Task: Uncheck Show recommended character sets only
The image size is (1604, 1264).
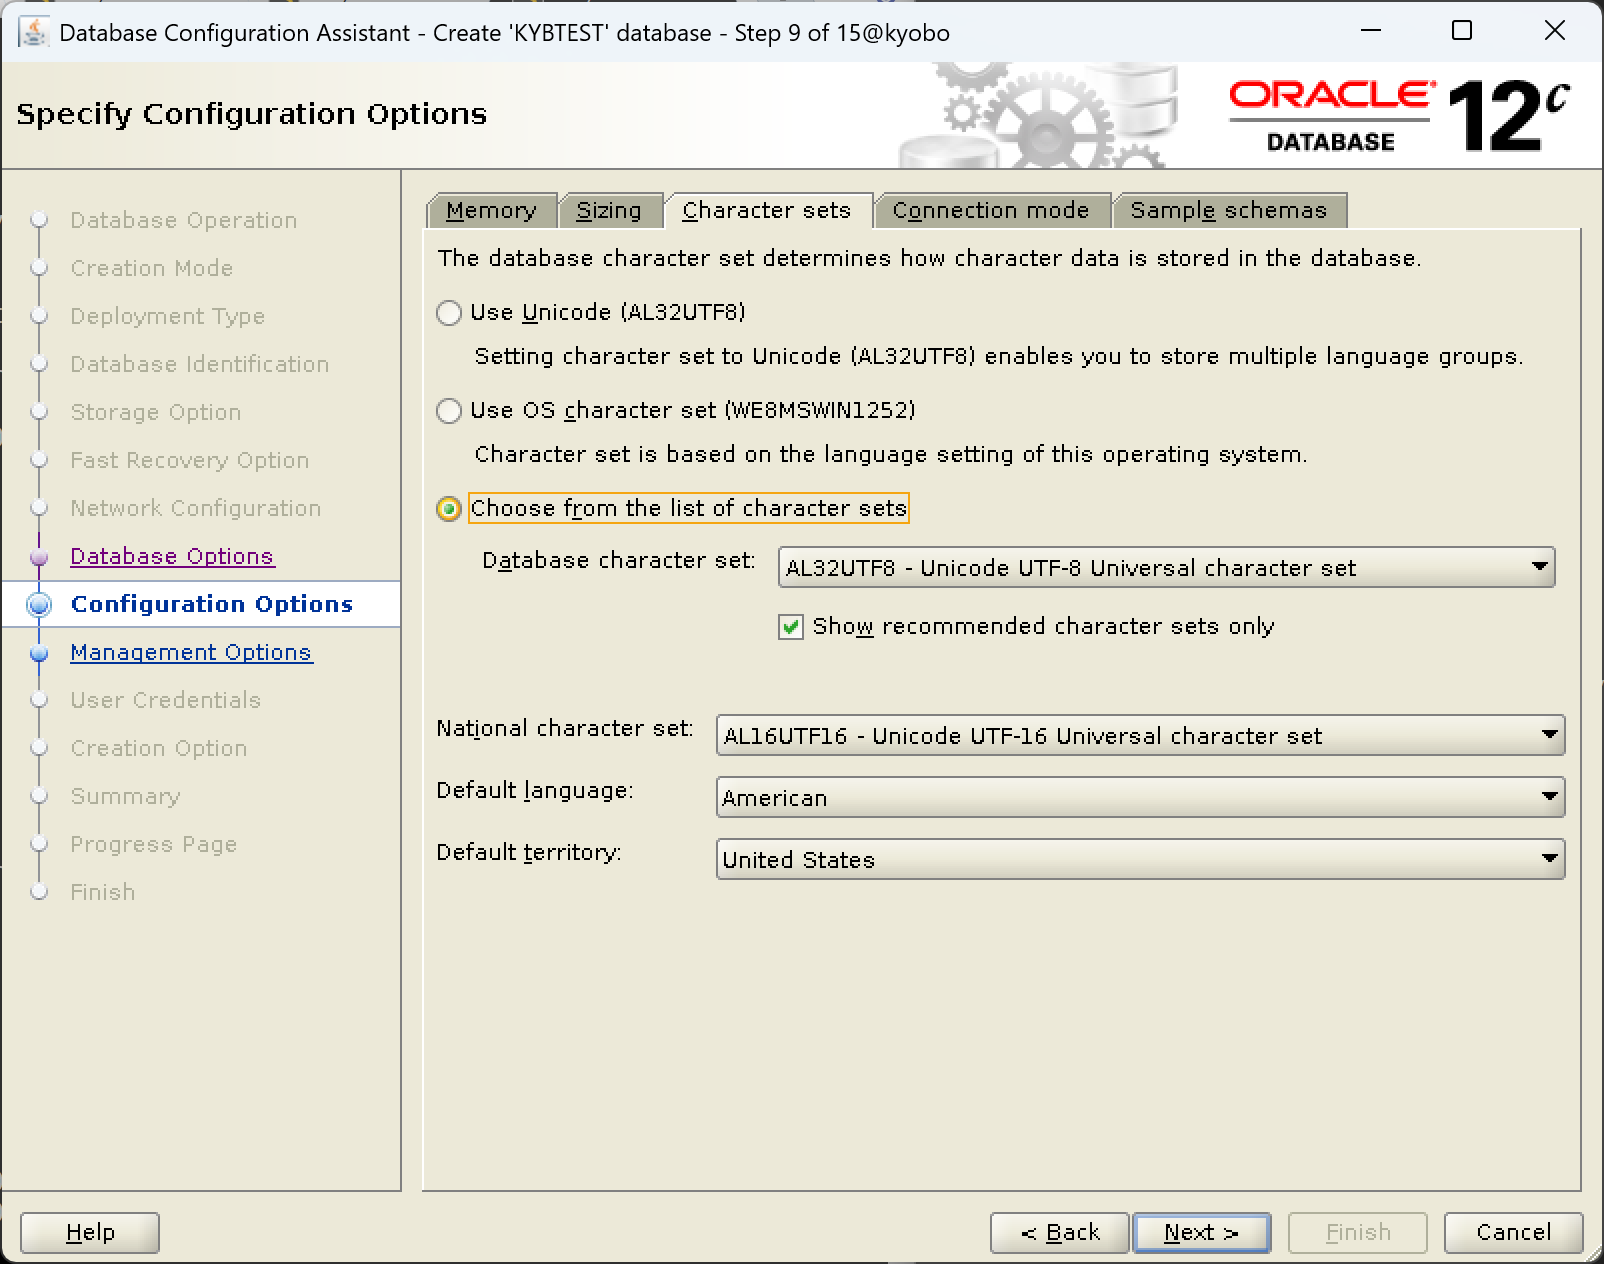Action: point(791,627)
